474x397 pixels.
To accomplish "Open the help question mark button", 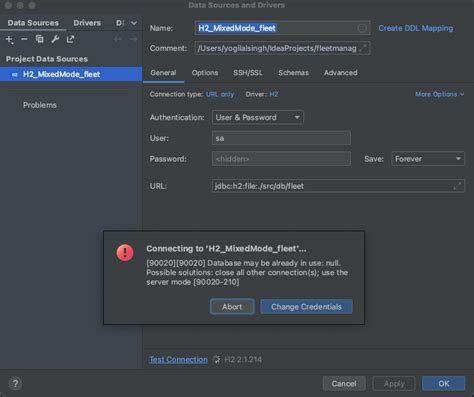I will (x=15, y=383).
